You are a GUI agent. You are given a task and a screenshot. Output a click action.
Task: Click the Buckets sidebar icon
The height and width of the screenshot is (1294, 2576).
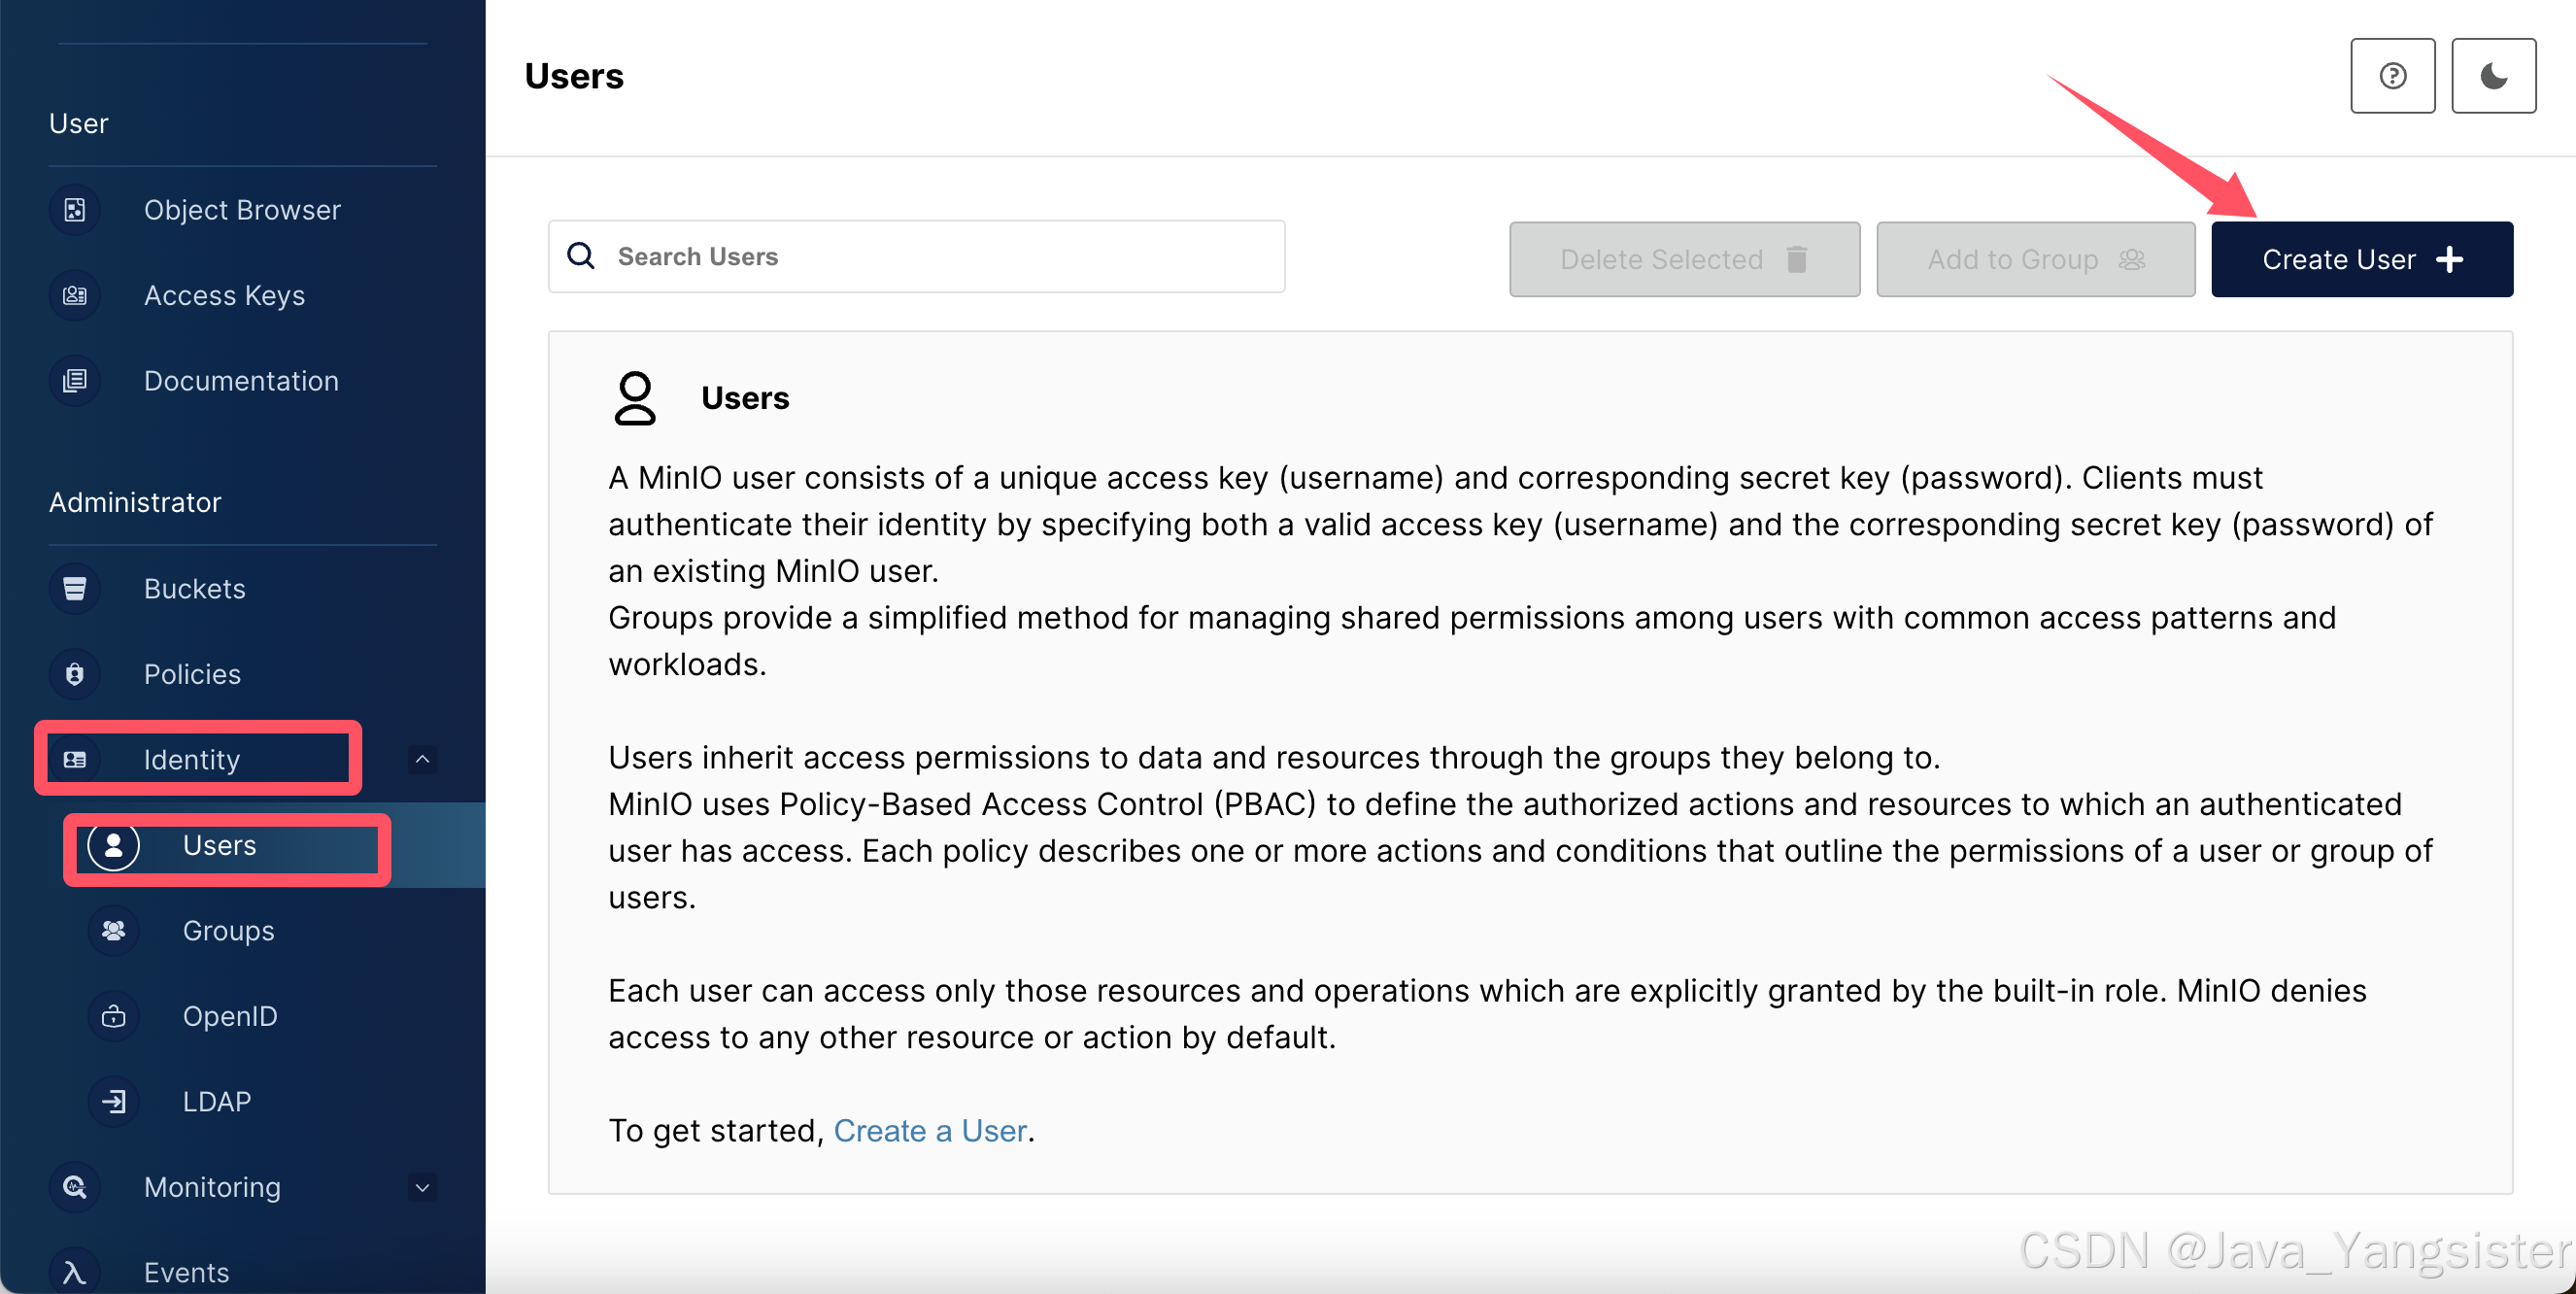point(75,588)
